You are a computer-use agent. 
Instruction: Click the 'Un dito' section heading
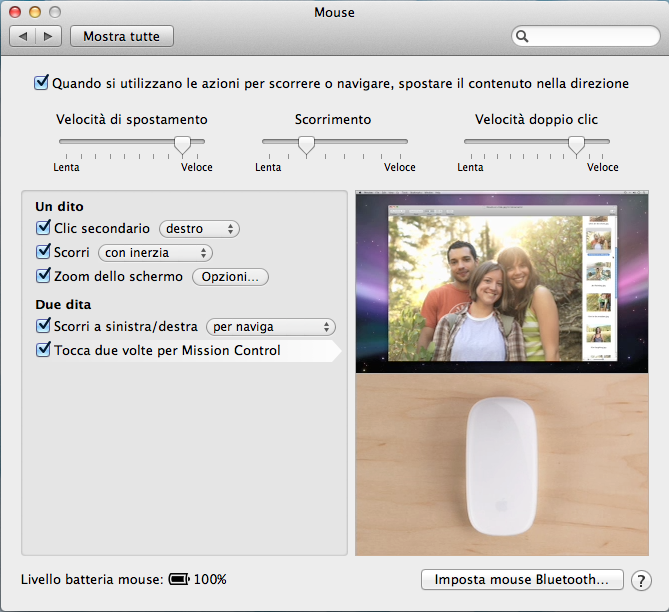pos(59,207)
